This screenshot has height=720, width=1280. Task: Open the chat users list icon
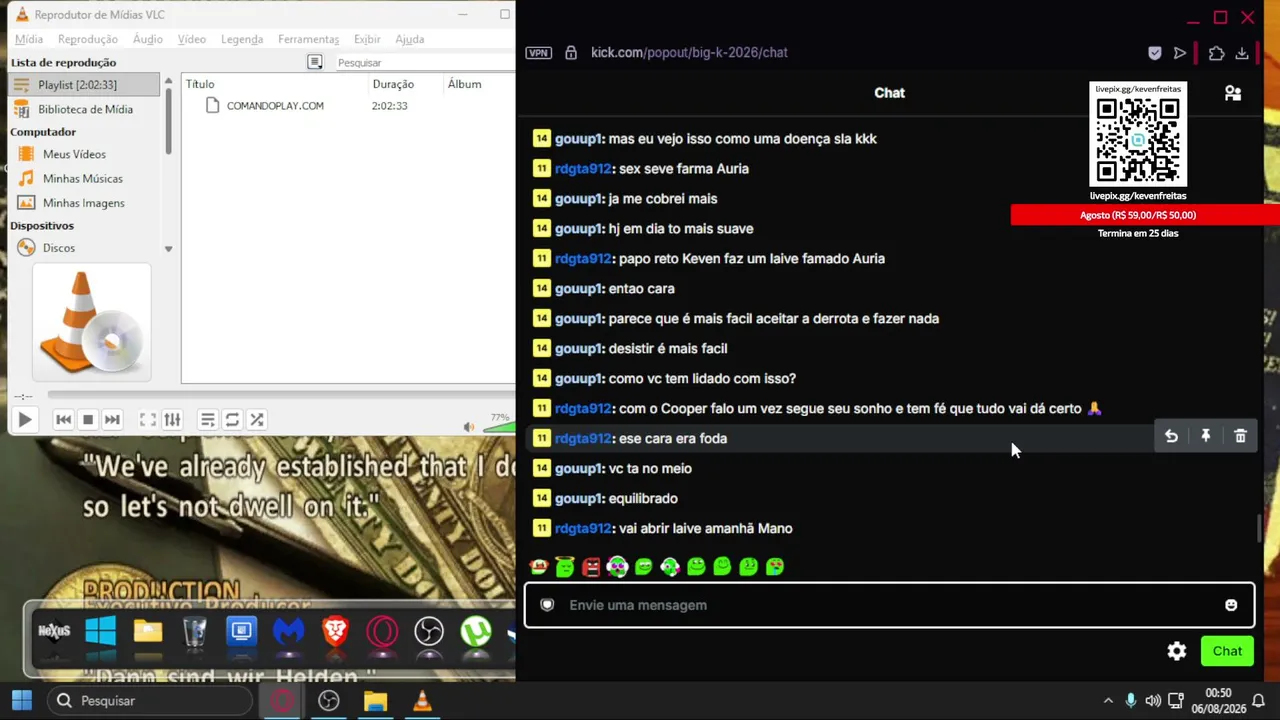(1233, 93)
